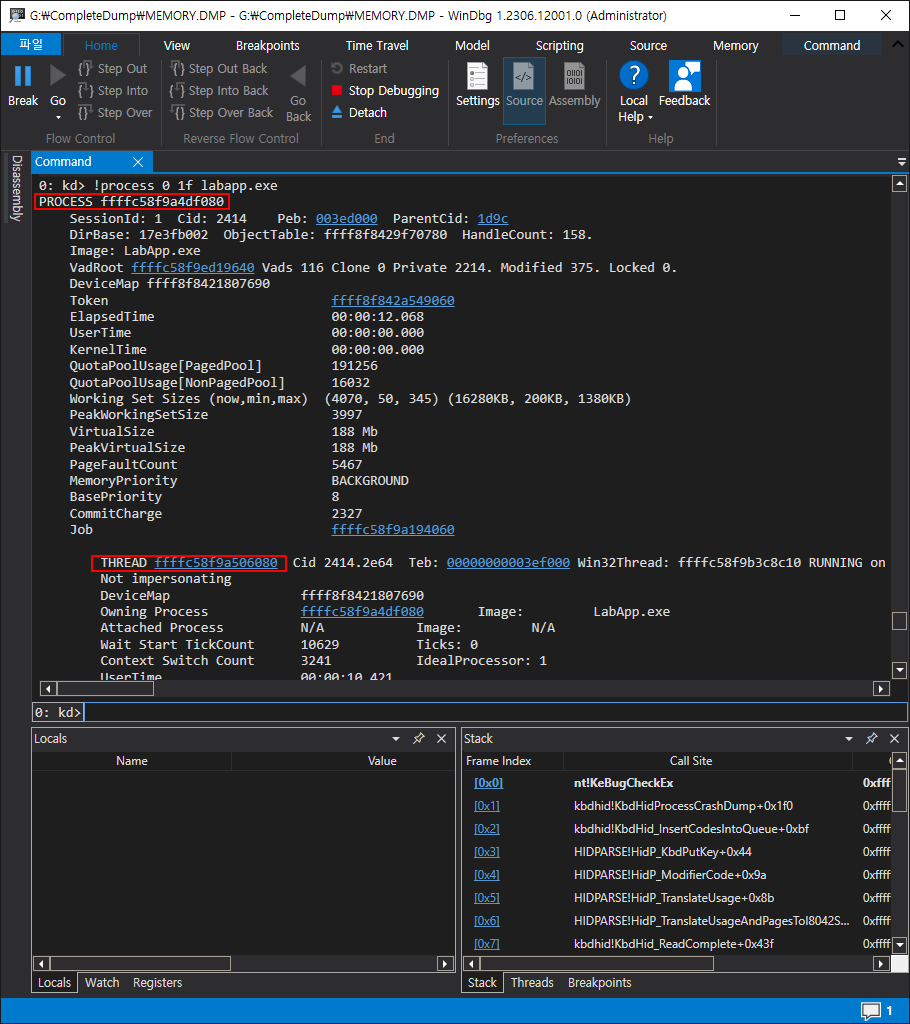Image resolution: width=910 pixels, height=1024 pixels.
Task: Open the Disassembly side panel
Action: (16, 188)
